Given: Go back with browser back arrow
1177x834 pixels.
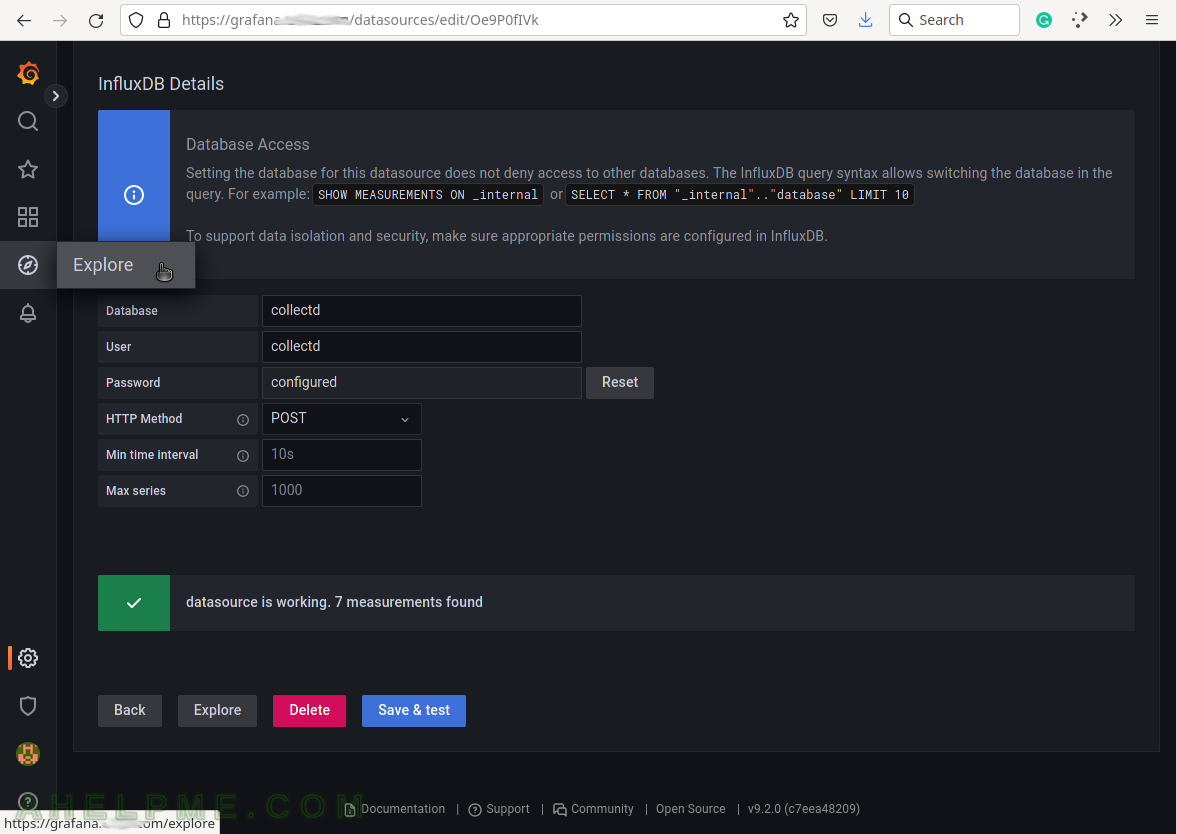Looking at the screenshot, I should pyautogui.click(x=24, y=20).
